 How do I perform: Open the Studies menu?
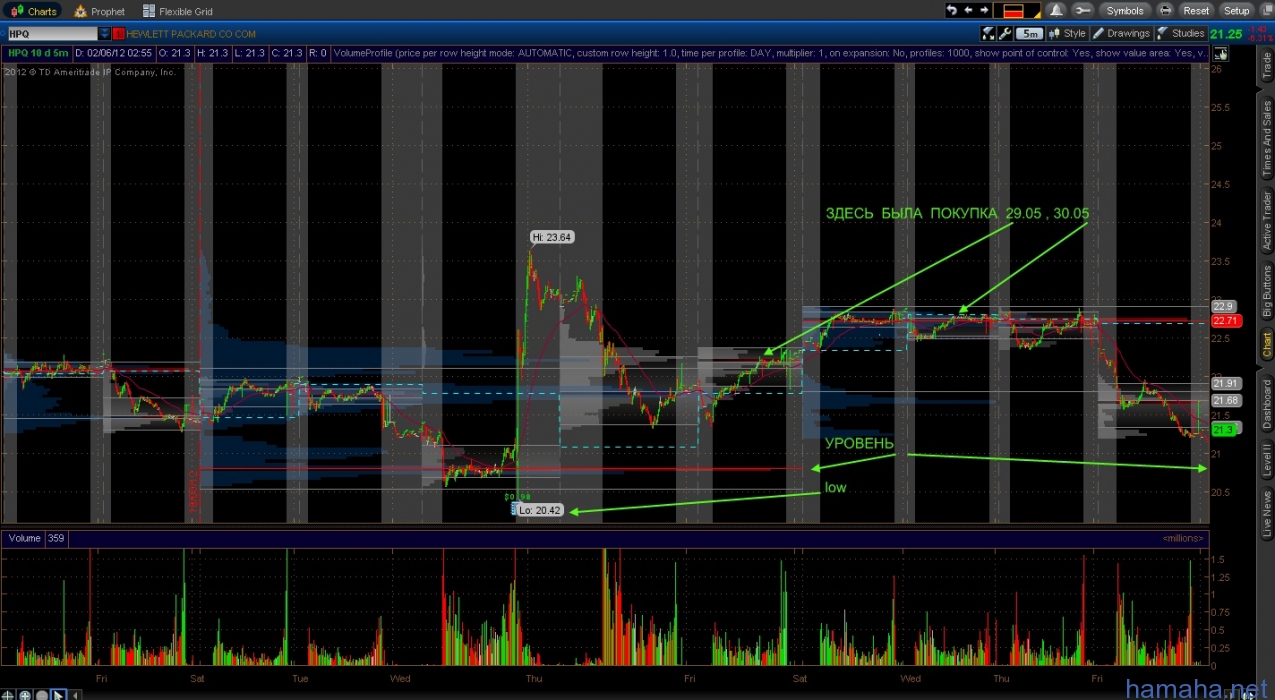click(1181, 33)
